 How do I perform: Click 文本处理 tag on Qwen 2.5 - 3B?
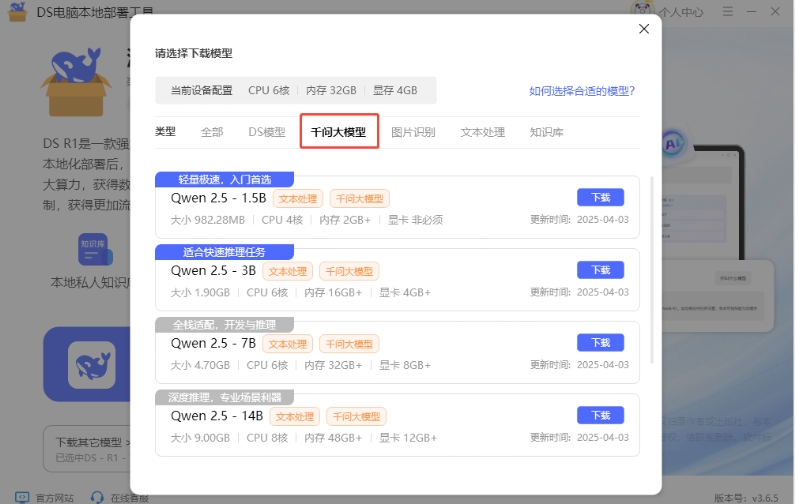[x=287, y=271]
